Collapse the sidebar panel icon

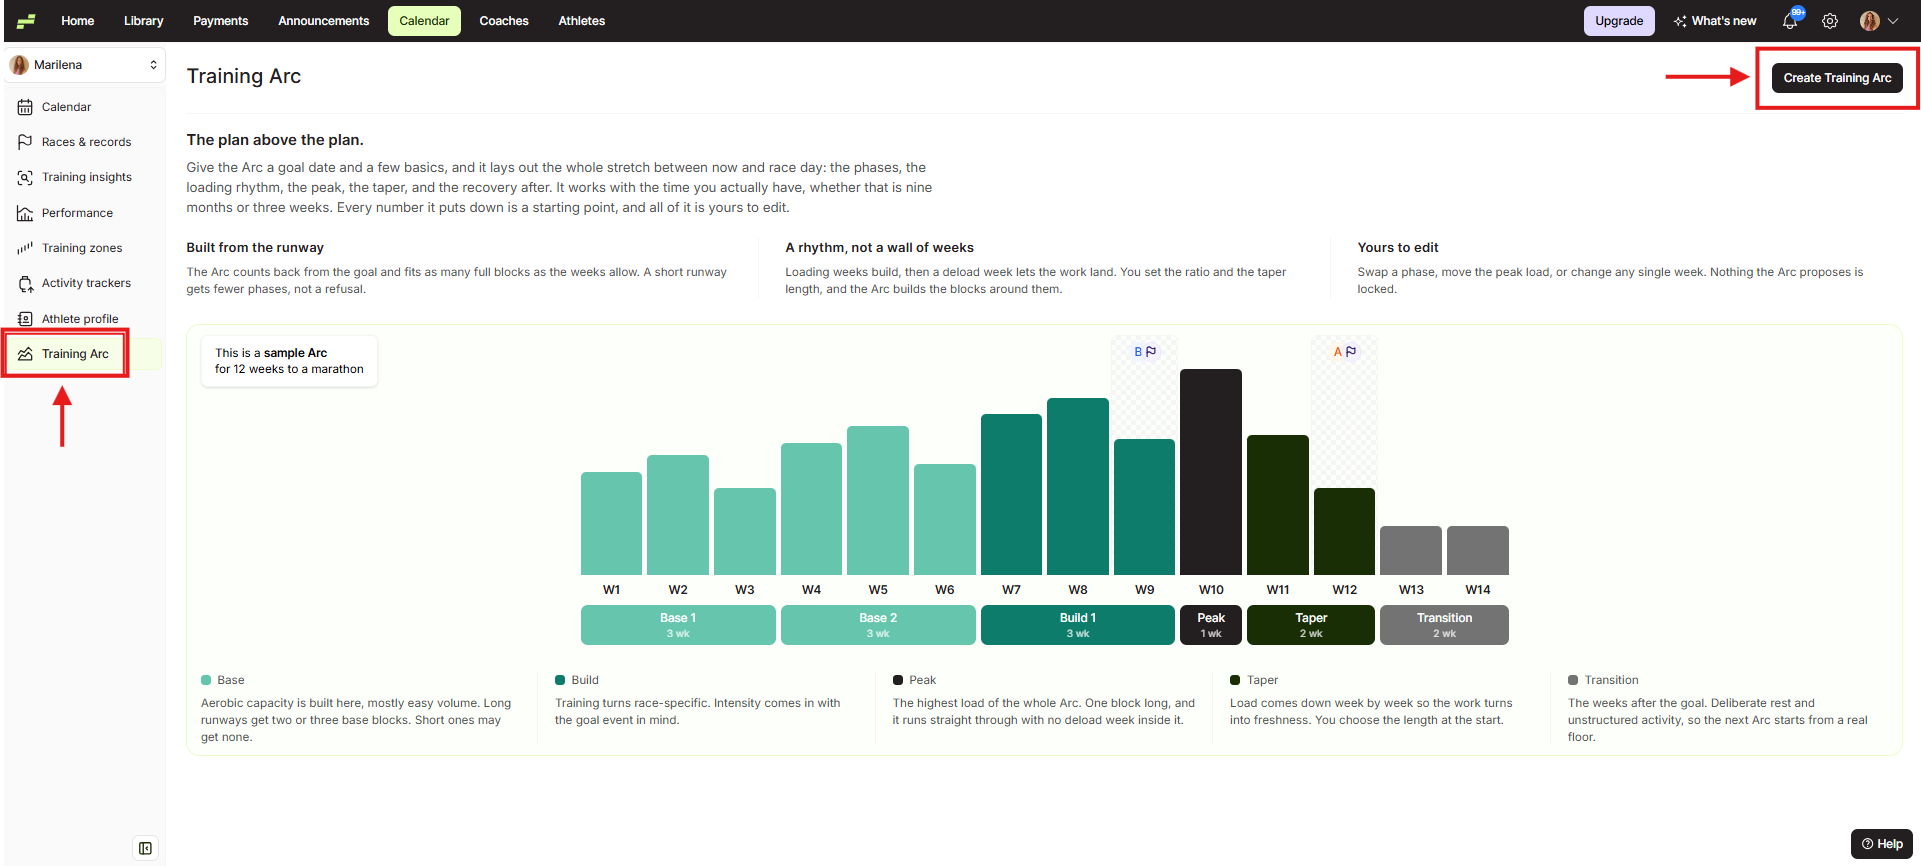[145, 849]
